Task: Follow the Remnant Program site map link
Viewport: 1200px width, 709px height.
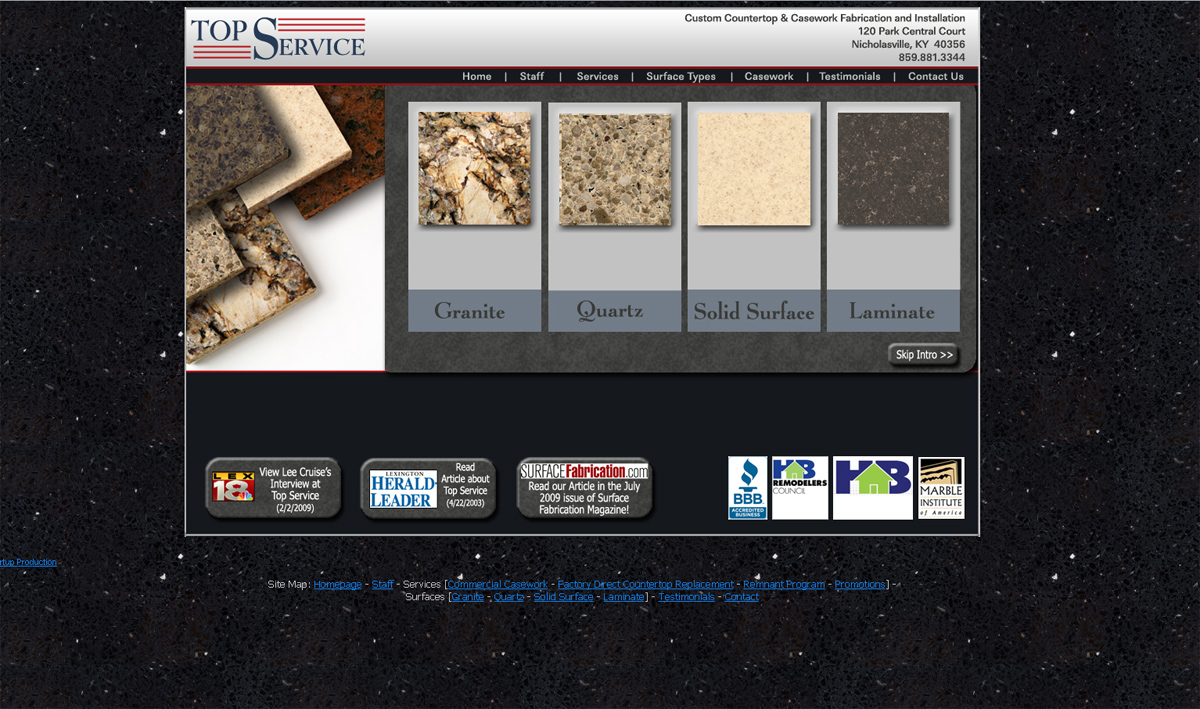Action: coord(784,585)
